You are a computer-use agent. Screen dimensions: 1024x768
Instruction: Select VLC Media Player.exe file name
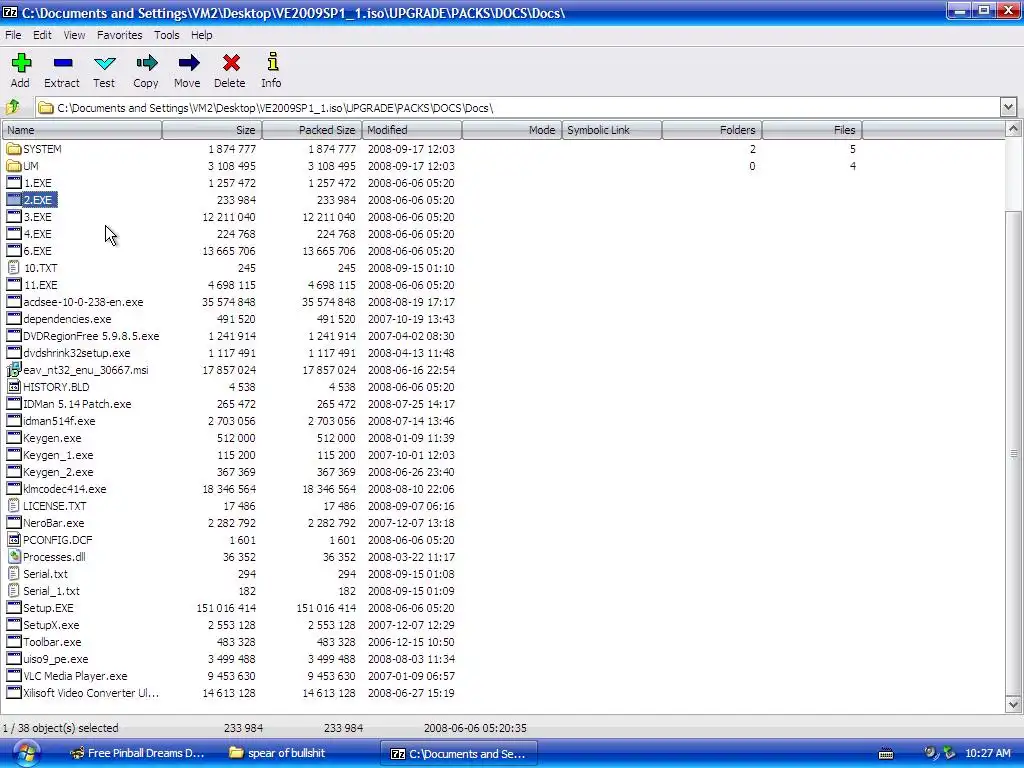click(75, 675)
